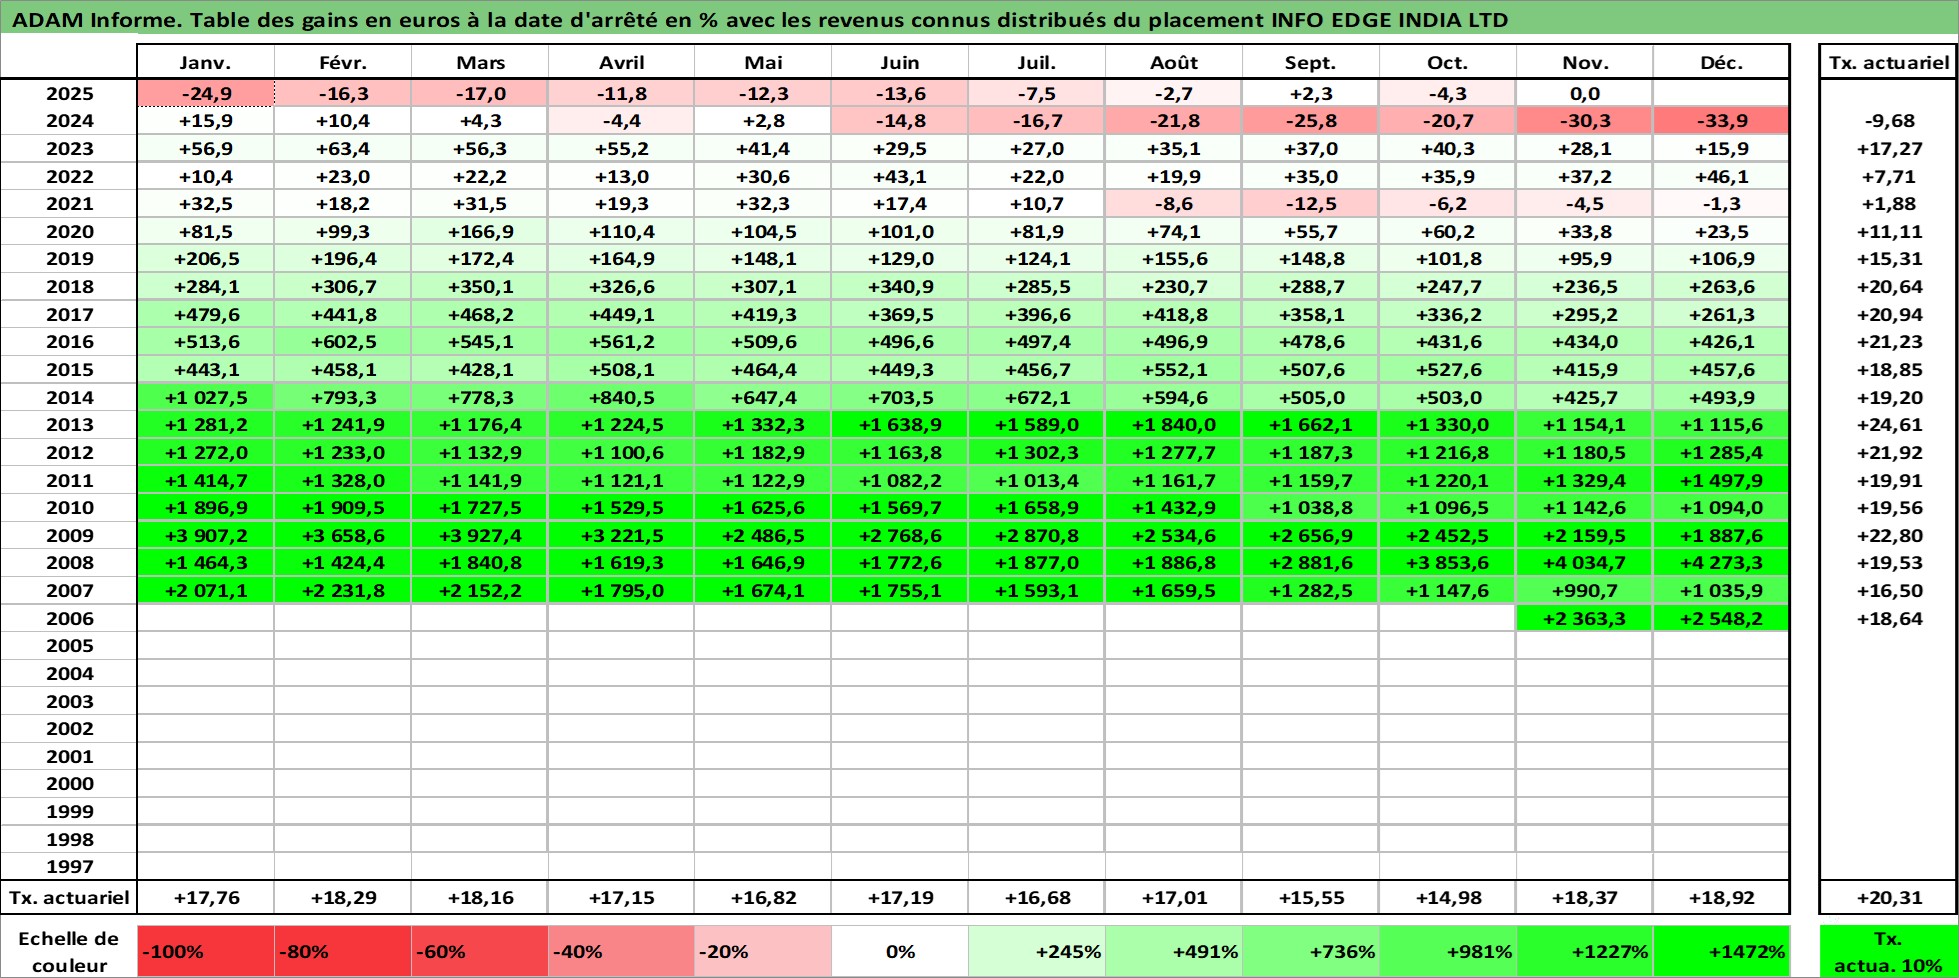Viewport: 1959px width, 978px height.
Task: Click the Mai column header
Action: (x=763, y=62)
